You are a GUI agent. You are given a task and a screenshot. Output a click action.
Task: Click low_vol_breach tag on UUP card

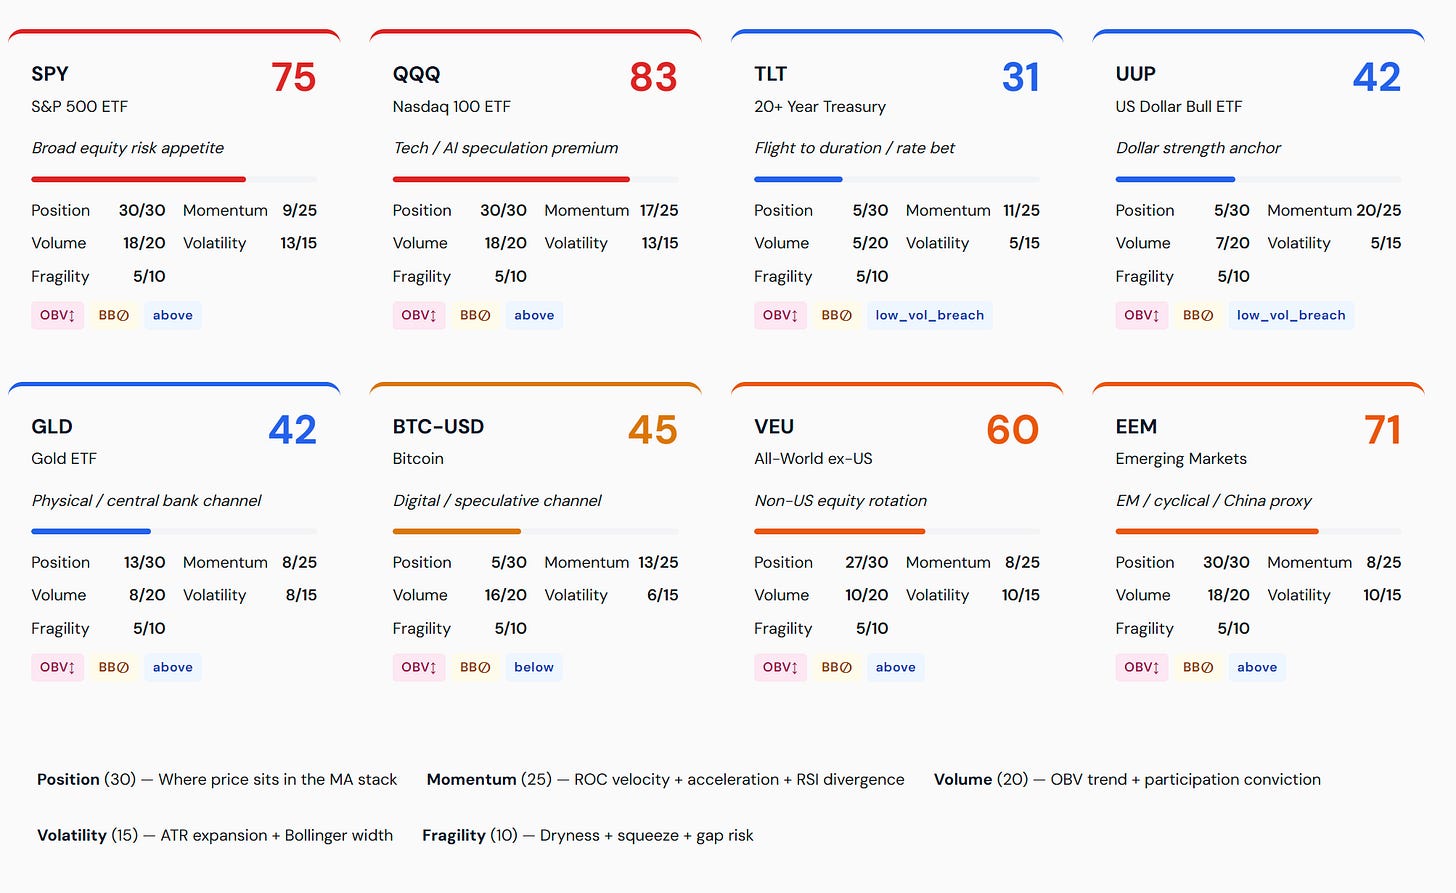[1291, 315]
